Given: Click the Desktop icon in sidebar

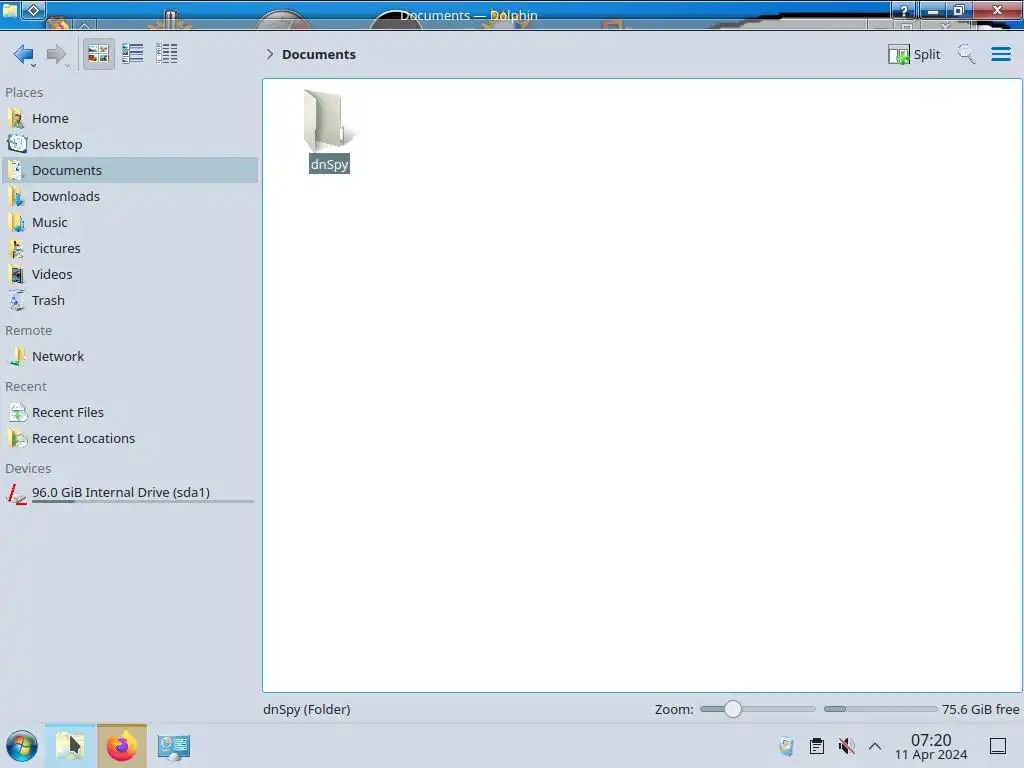Looking at the screenshot, I should point(17,144).
